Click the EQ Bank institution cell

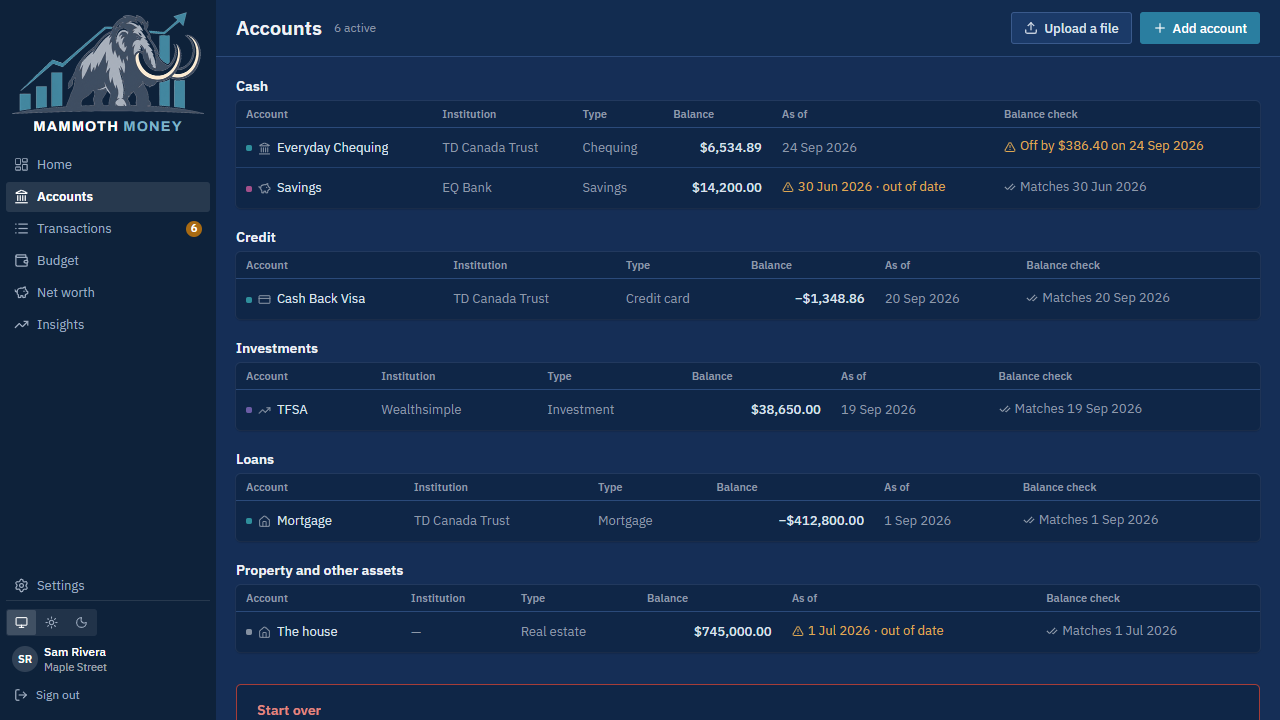click(467, 188)
